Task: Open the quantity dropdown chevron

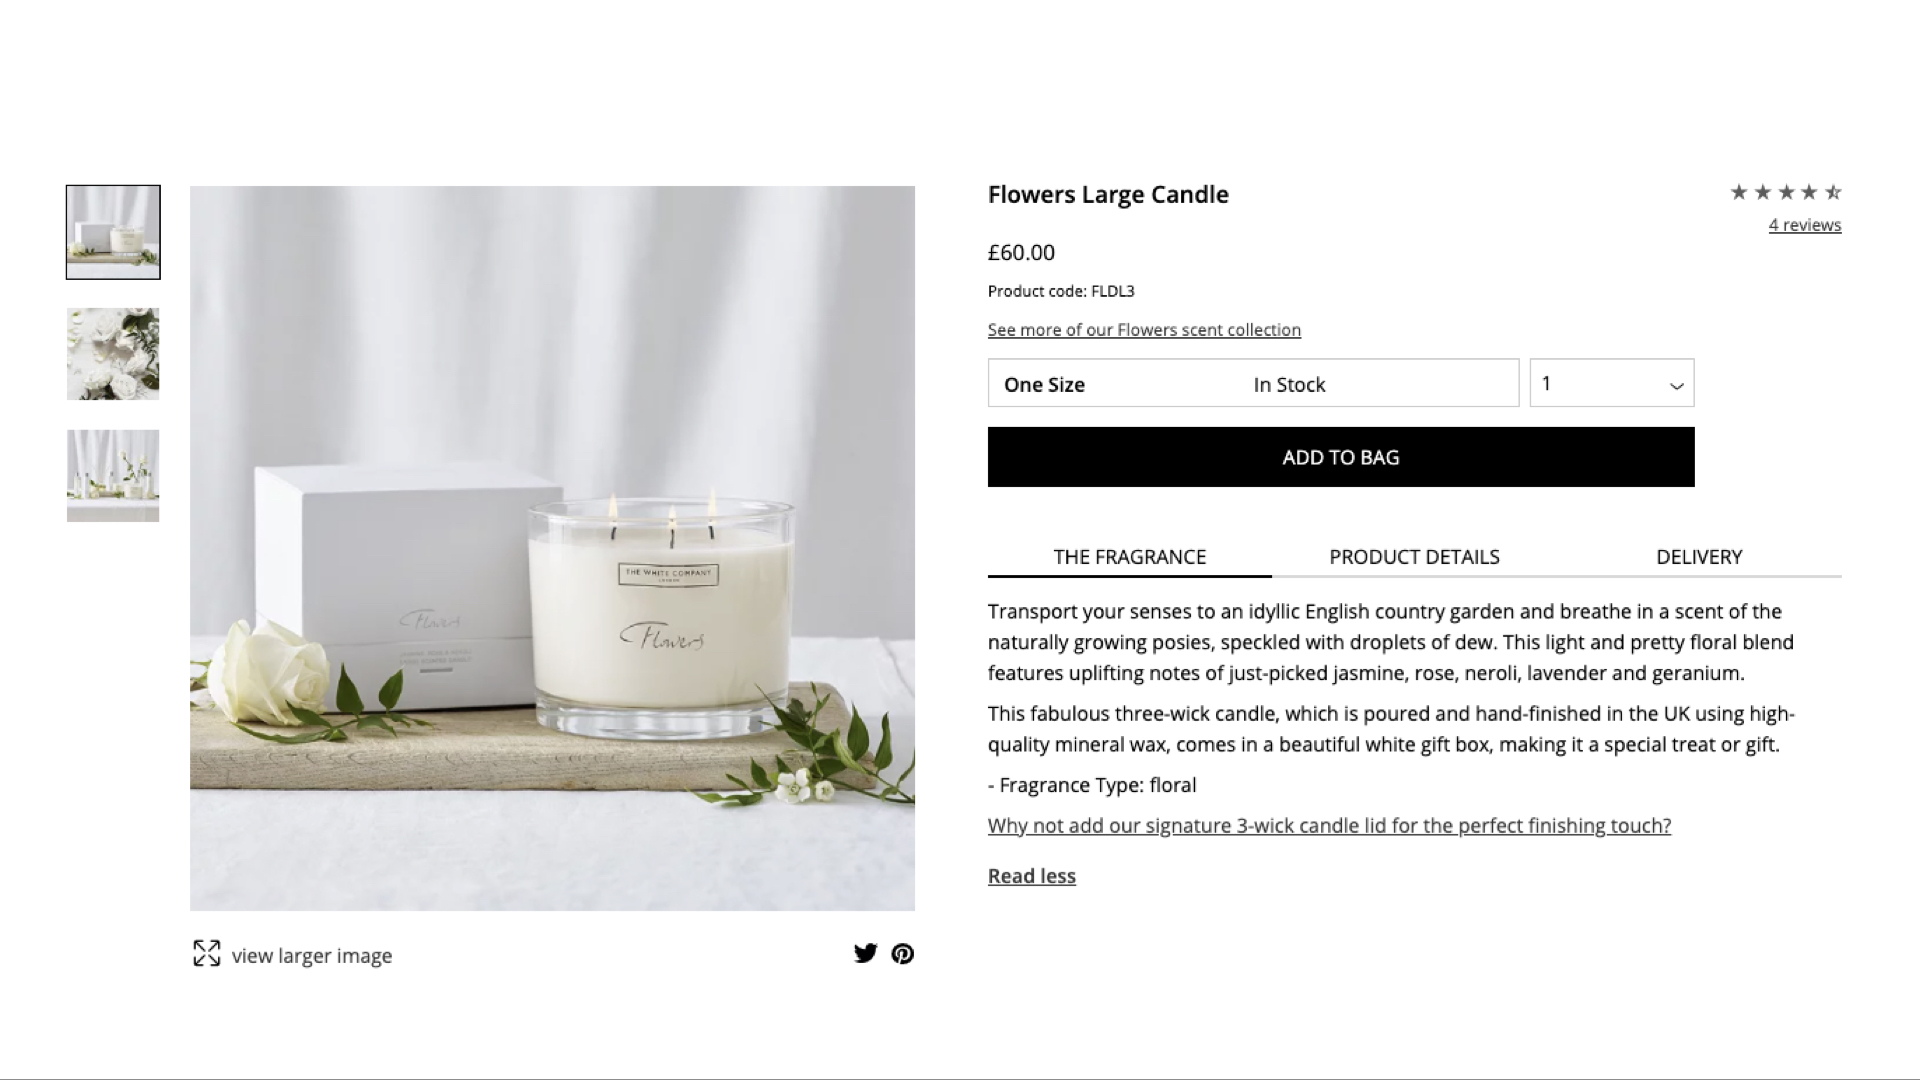Action: (x=1676, y=385)
